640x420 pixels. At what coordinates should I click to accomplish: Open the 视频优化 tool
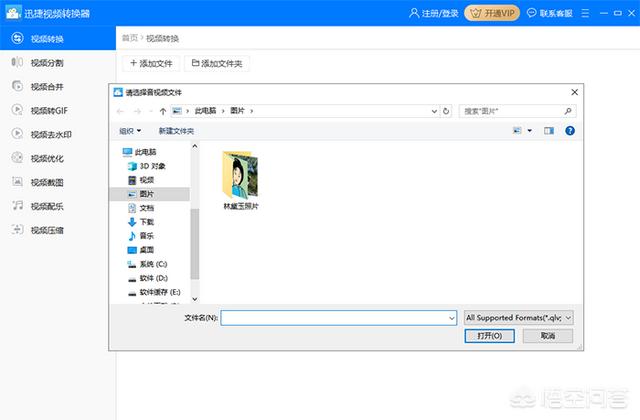pos(46,158)
